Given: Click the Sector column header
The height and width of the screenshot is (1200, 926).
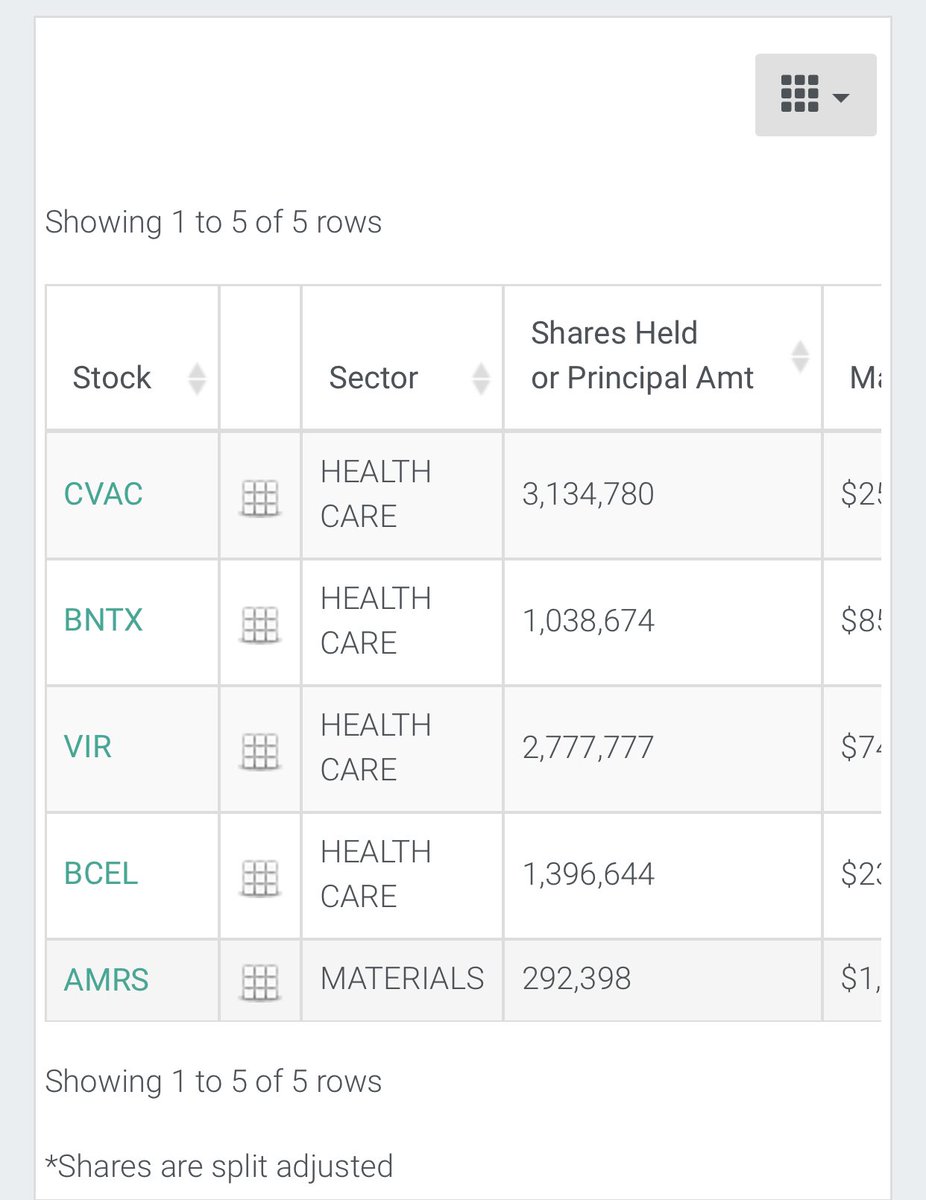Looking at the screenshot, I should [x=373, y=378].
